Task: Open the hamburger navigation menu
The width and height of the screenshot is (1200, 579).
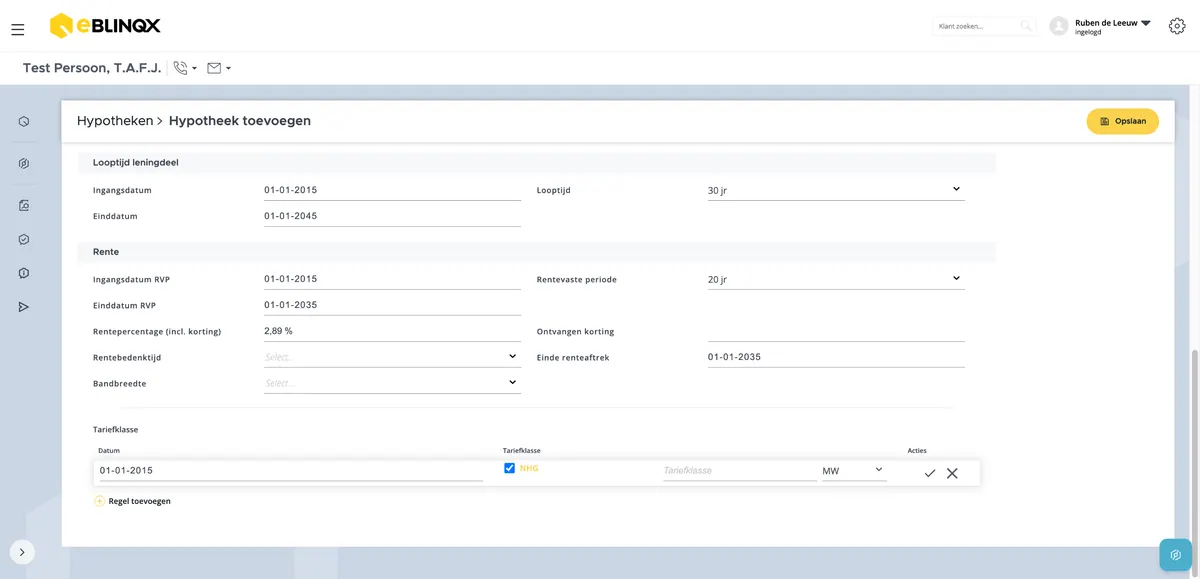Action: [17, 29]
